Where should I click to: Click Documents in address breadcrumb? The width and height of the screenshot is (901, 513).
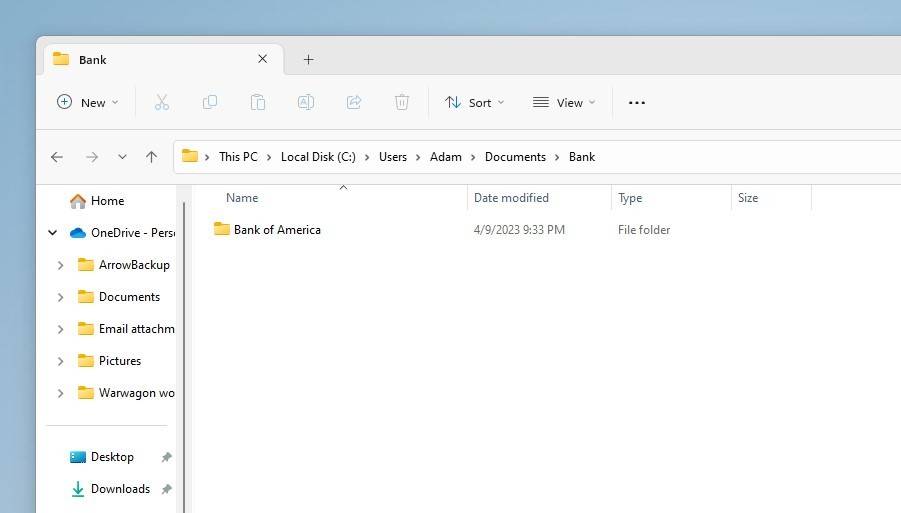click(515, 157)
